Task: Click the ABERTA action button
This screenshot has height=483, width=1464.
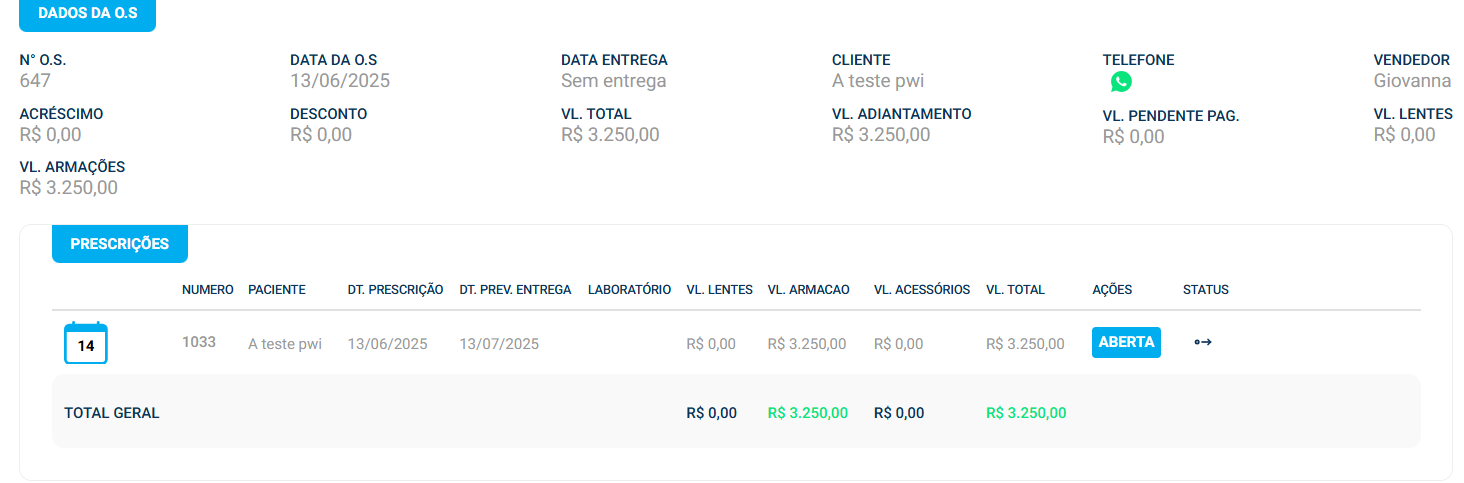Action: pos(1126,342)
